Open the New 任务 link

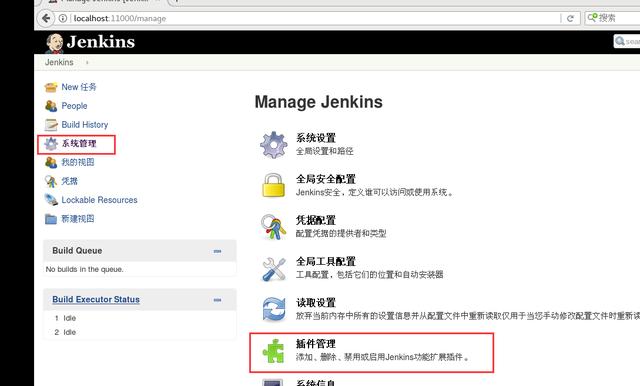(79, 87)
